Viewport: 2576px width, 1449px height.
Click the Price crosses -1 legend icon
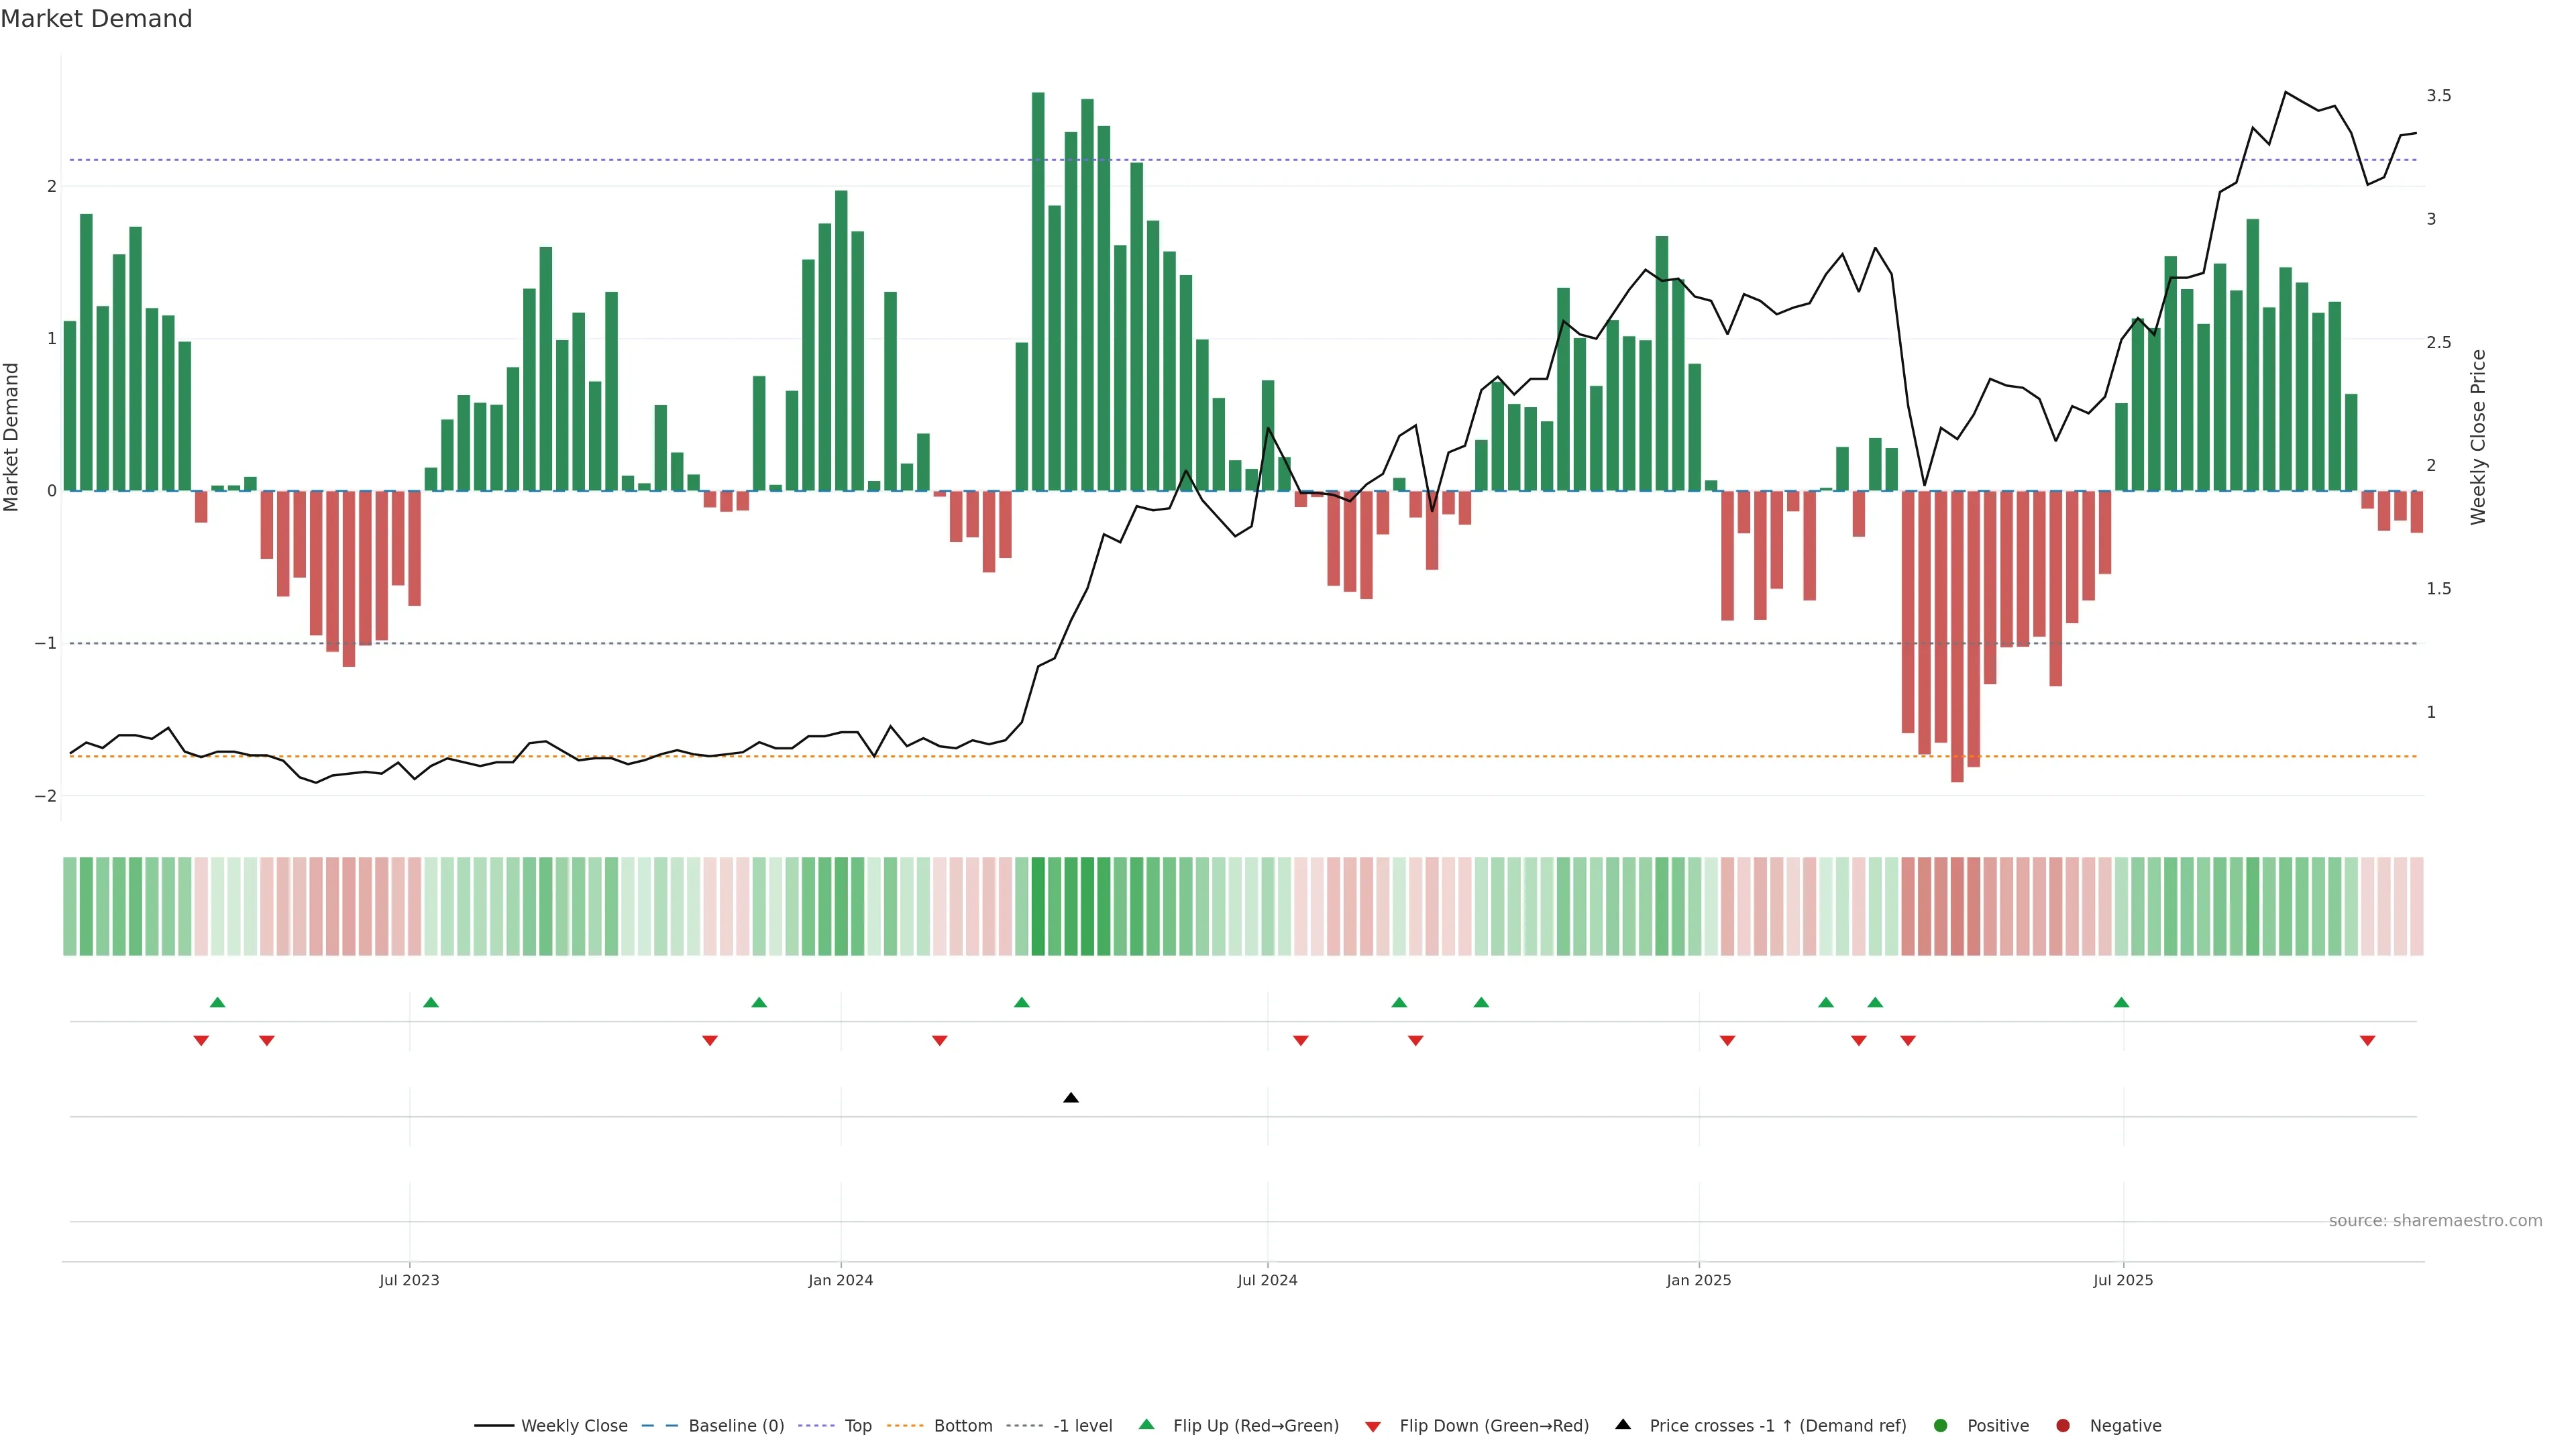pos(1623,1424)
